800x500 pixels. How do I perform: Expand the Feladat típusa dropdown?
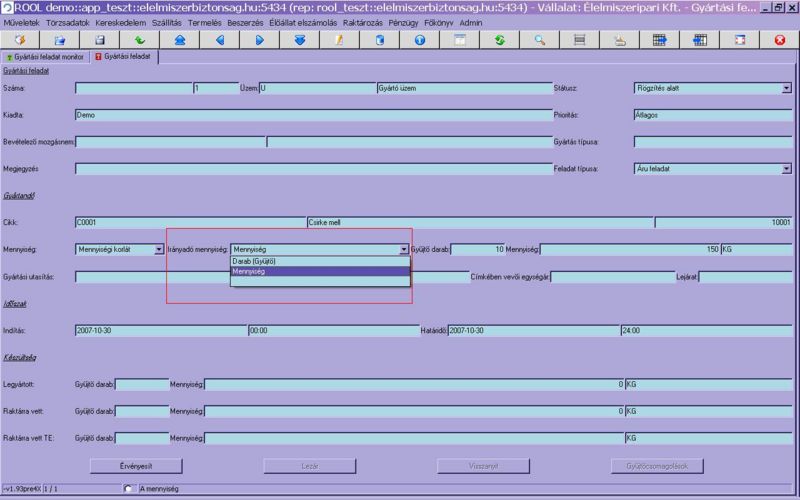786,169
